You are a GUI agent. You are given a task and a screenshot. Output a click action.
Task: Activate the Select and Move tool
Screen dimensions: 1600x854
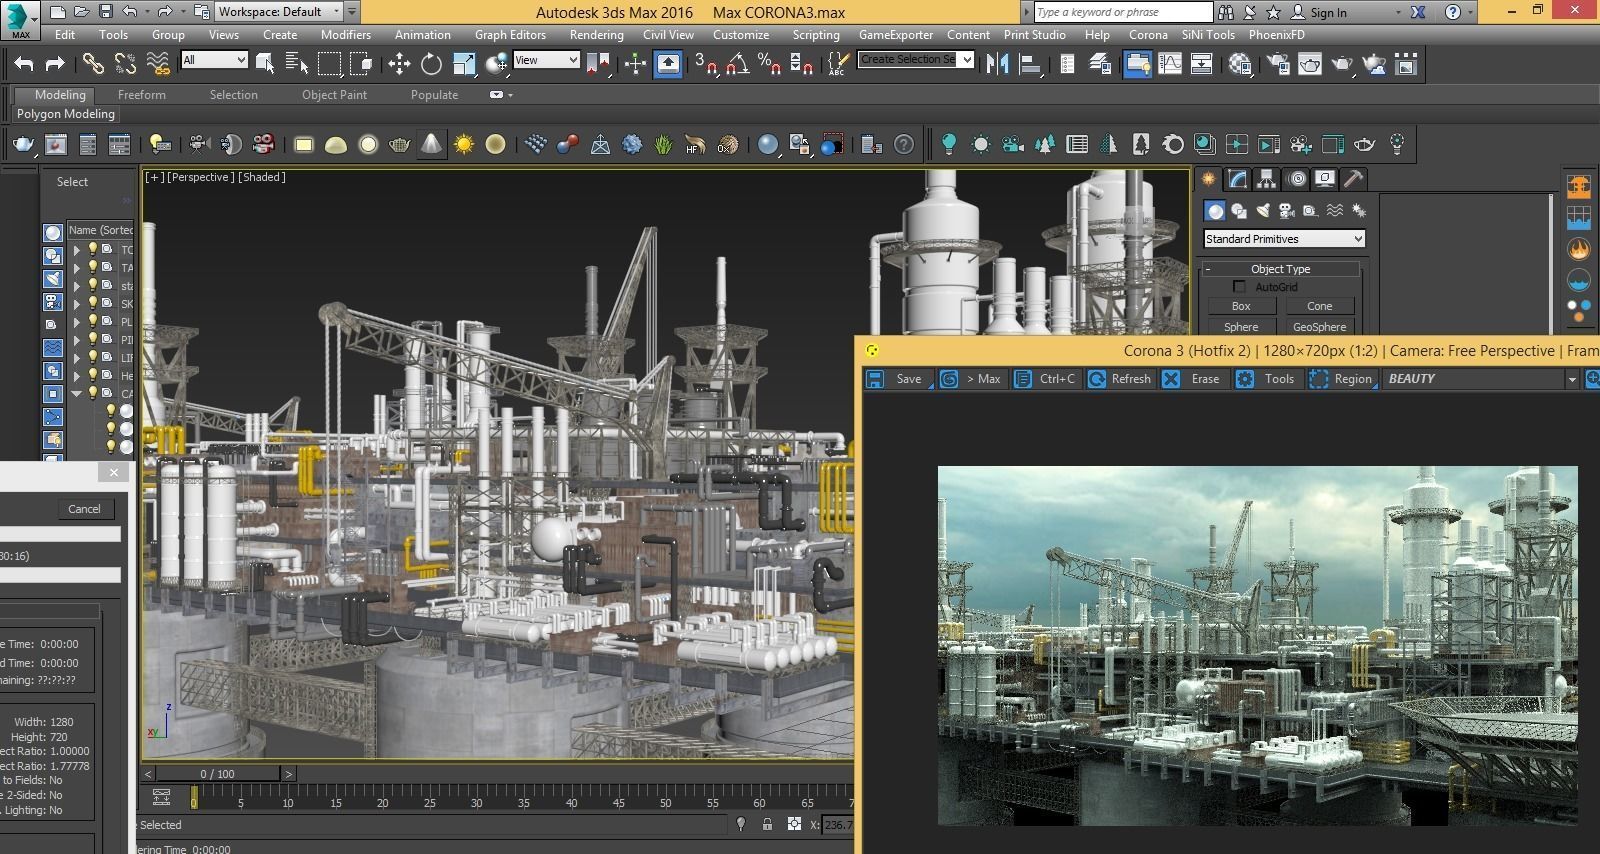(399, 64)
